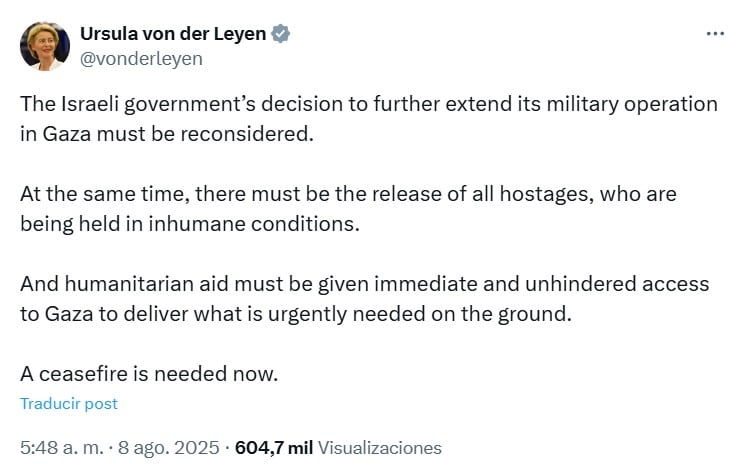Open Ursula von der Leyen's profile photo
The width and height of the screenshot is (747, 475).
45,46
